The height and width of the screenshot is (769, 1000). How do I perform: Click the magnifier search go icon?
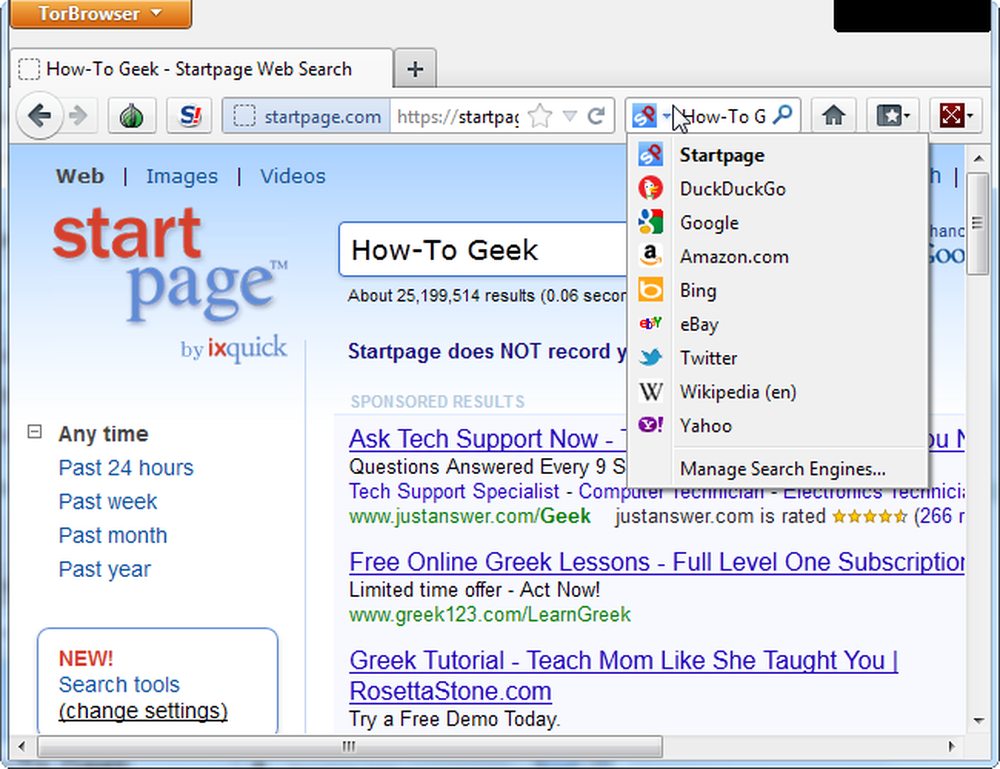pyautogui.click(x=783, y=115)
